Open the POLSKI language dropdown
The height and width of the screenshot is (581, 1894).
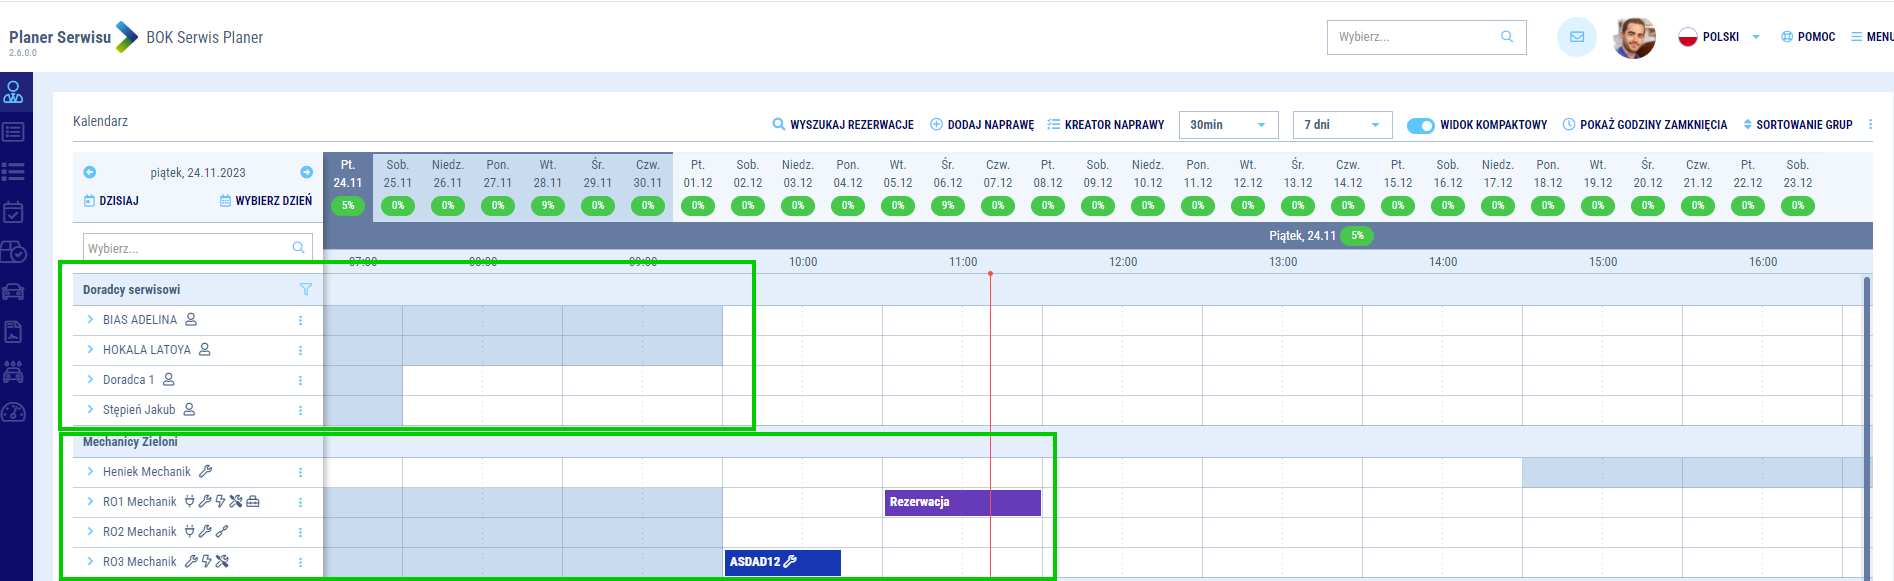1720,37
